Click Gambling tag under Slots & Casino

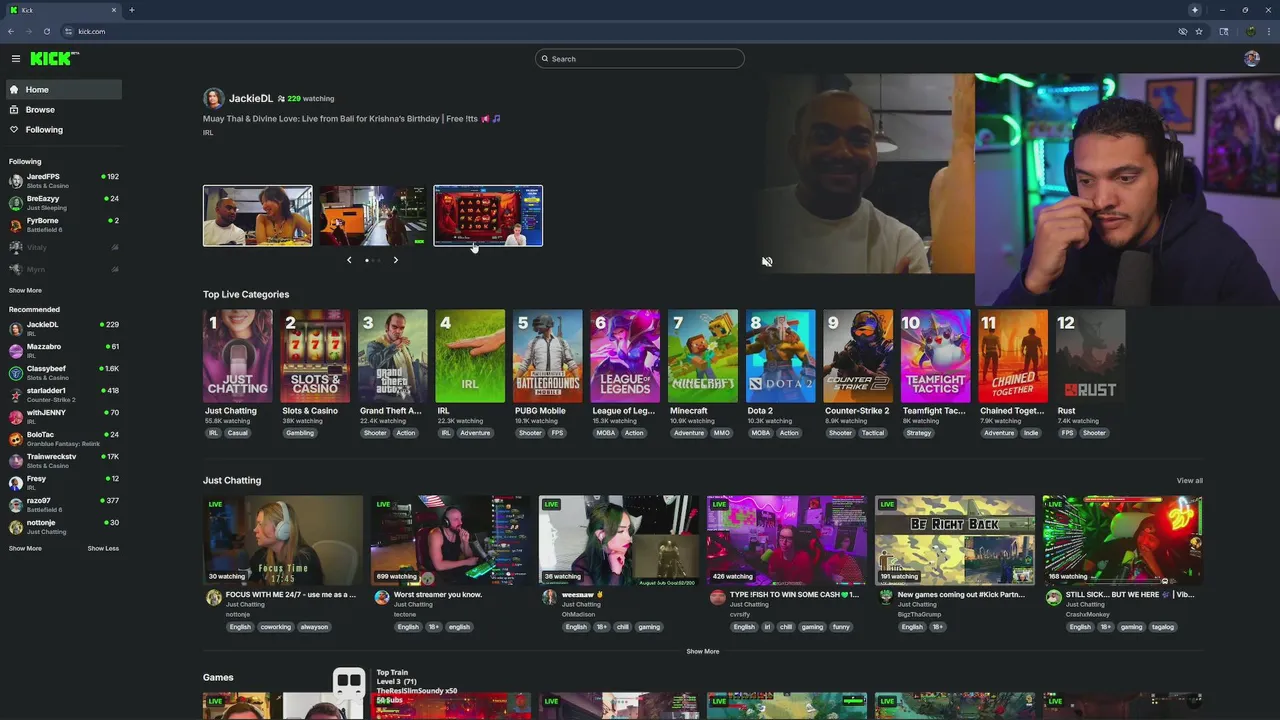coord(300,433)
